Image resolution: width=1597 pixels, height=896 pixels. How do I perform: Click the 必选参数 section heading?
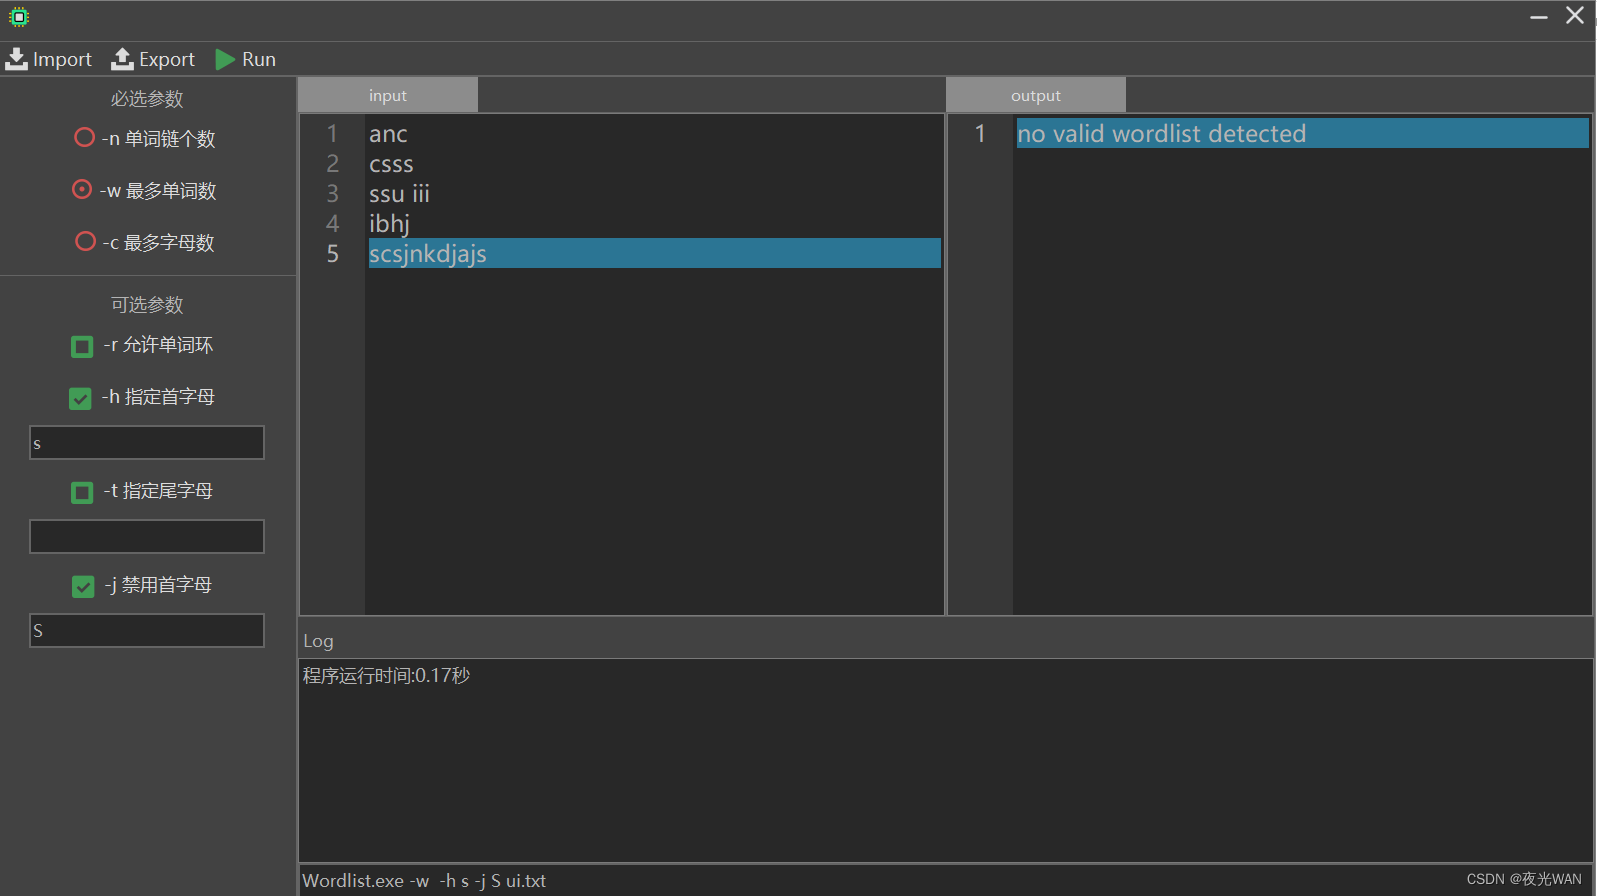tap(147, 99)
